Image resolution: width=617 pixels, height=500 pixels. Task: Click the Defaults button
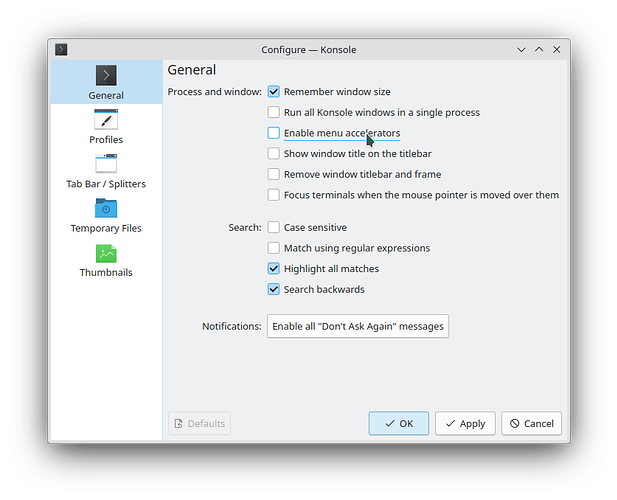[x=200, y=423]
